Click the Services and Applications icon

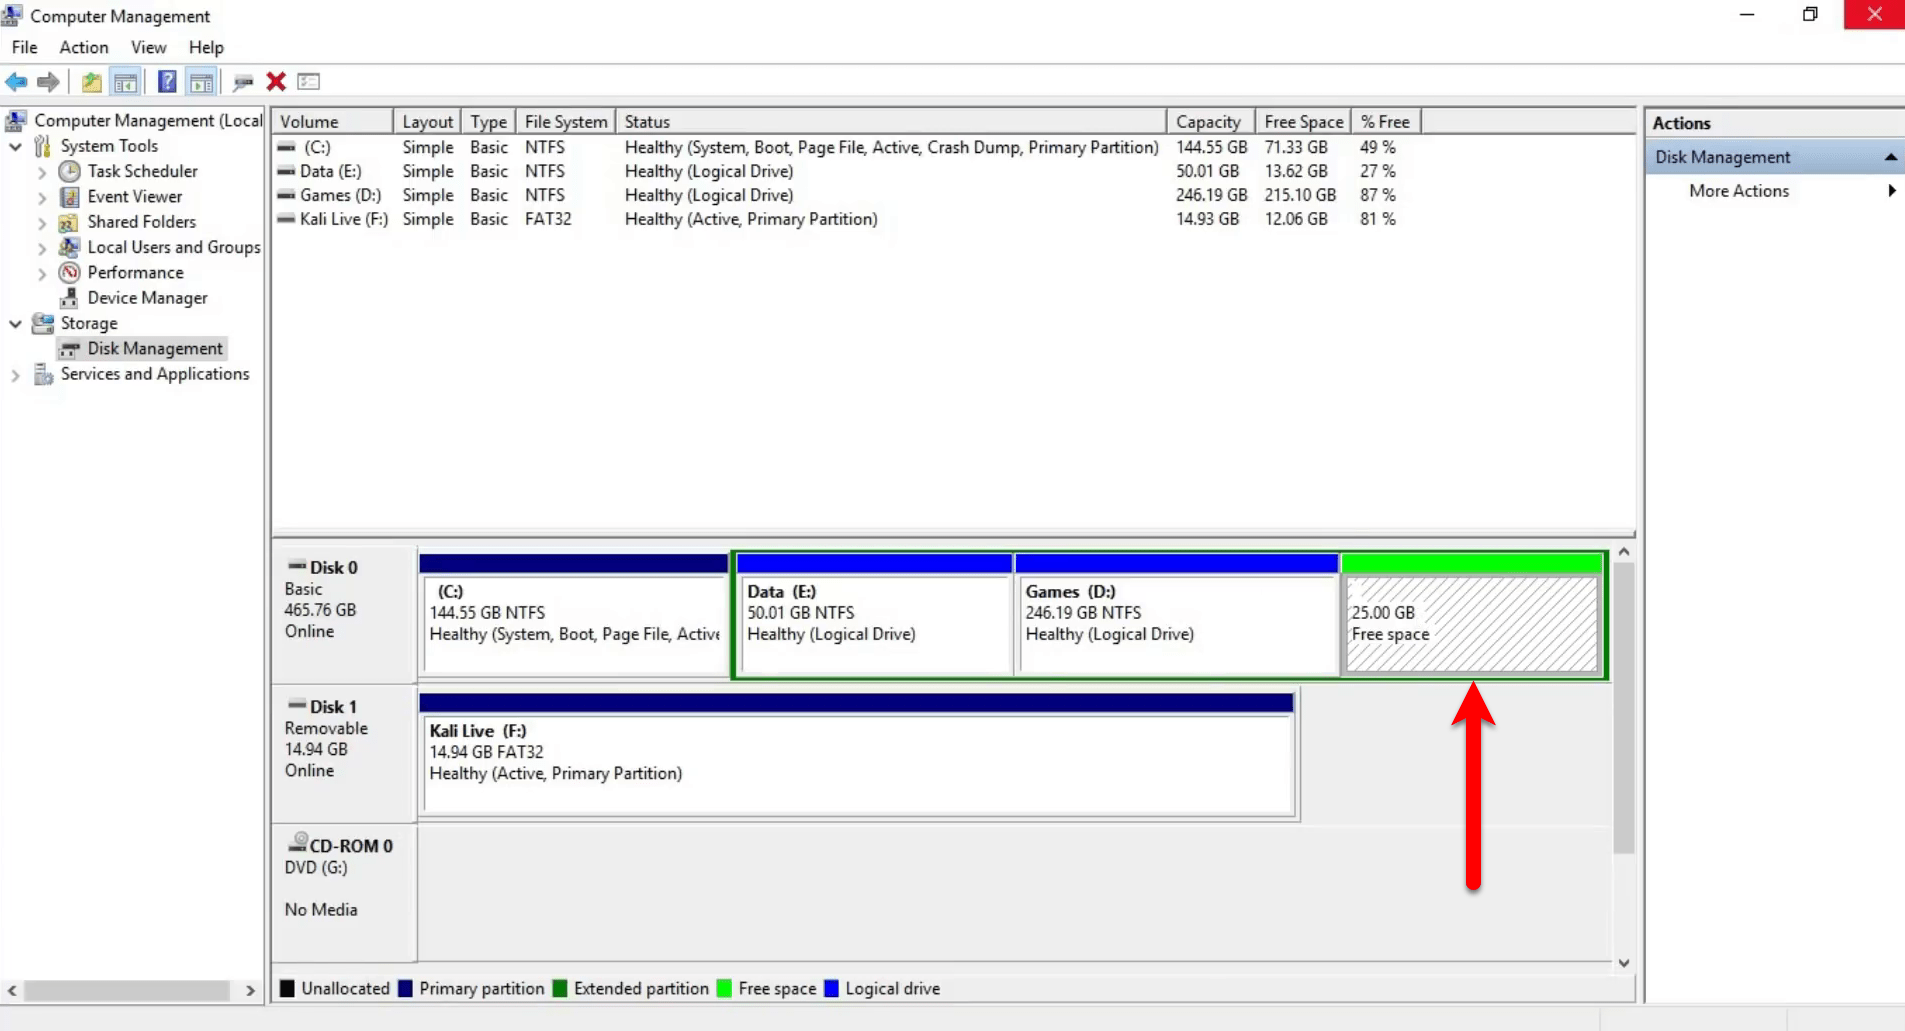43,374
